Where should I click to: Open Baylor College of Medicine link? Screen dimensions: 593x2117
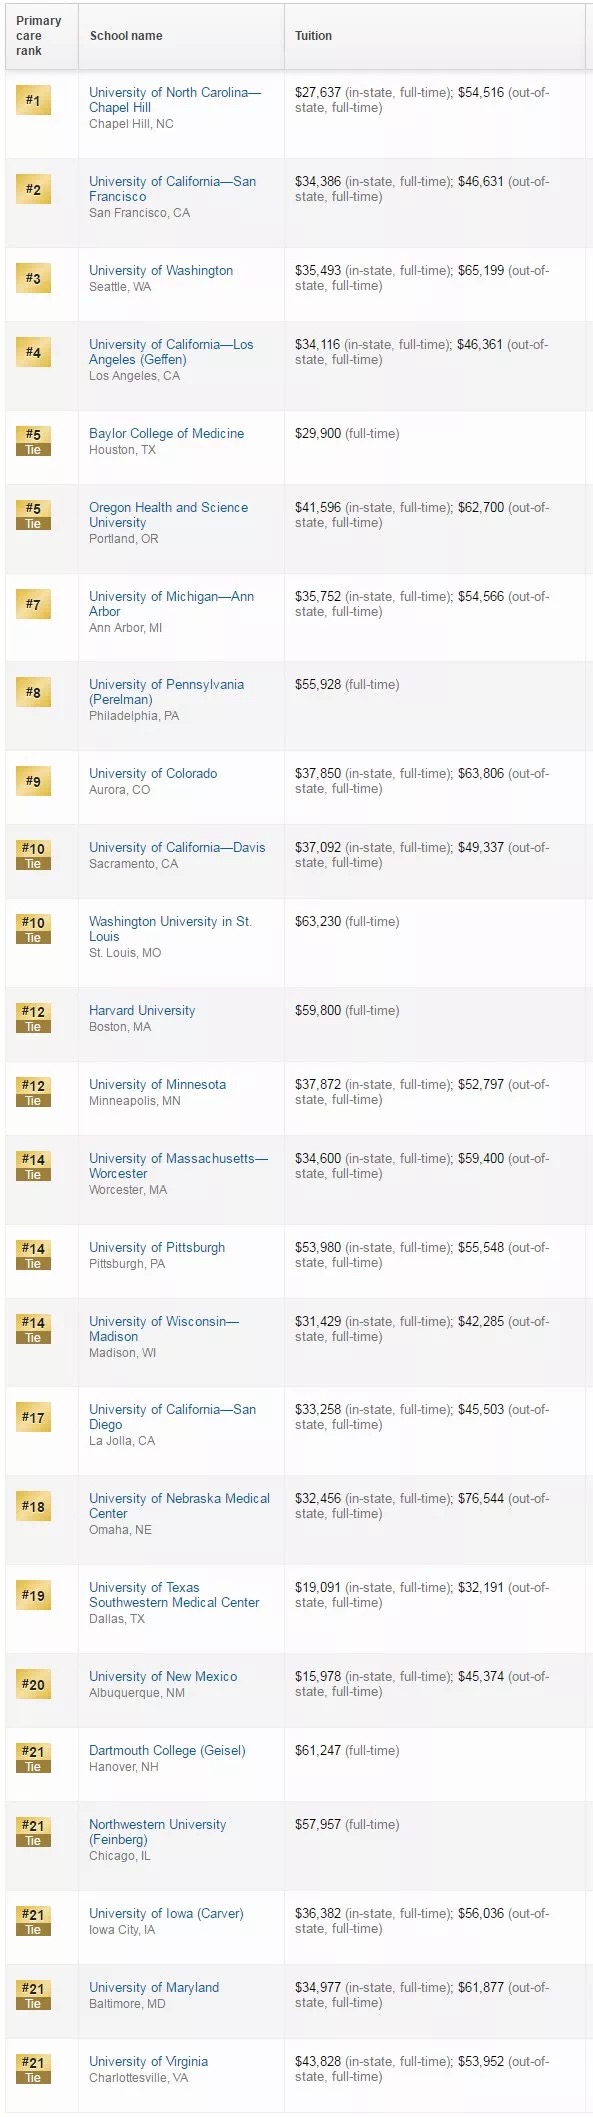(166, 433)
